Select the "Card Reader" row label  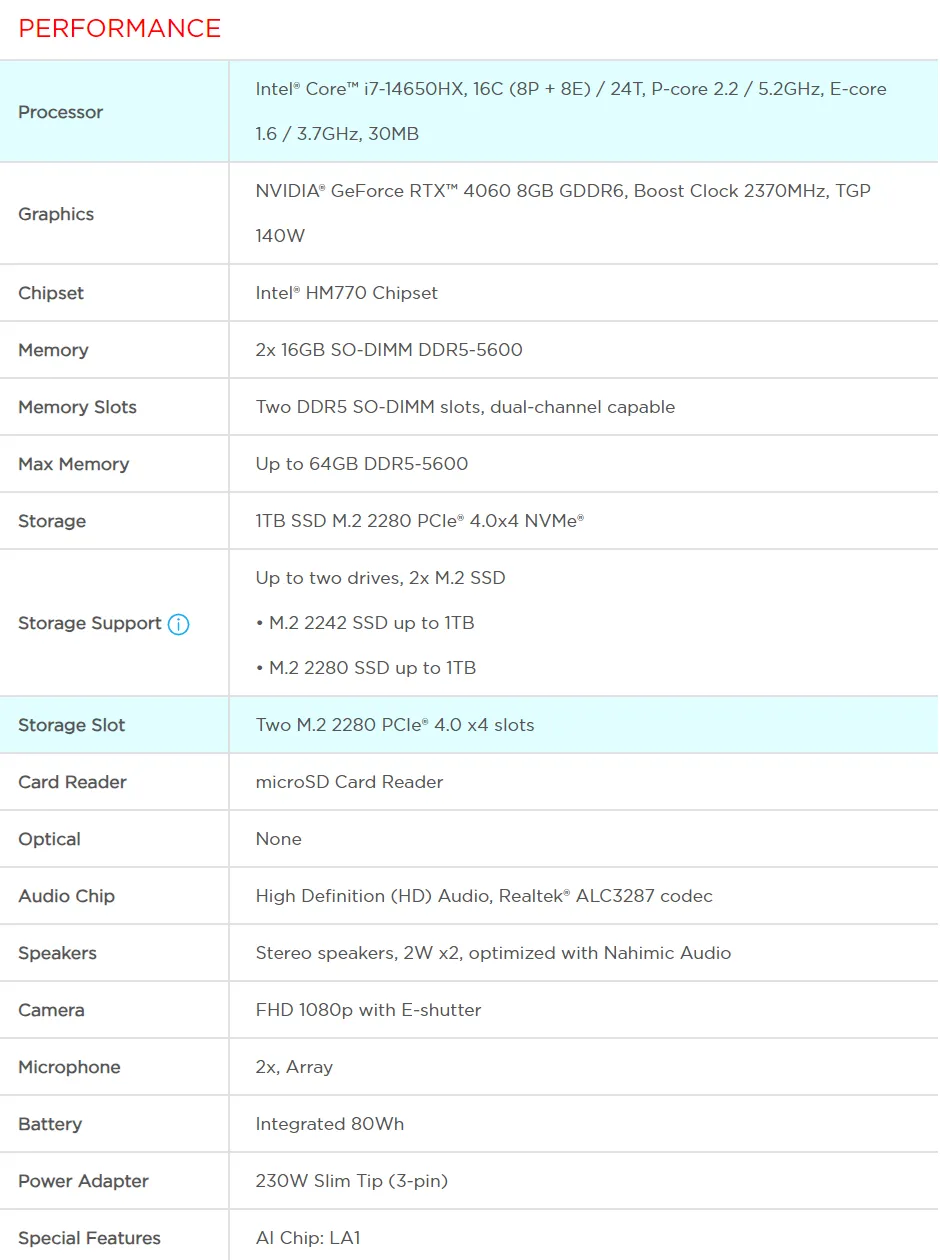pos(72,782)
